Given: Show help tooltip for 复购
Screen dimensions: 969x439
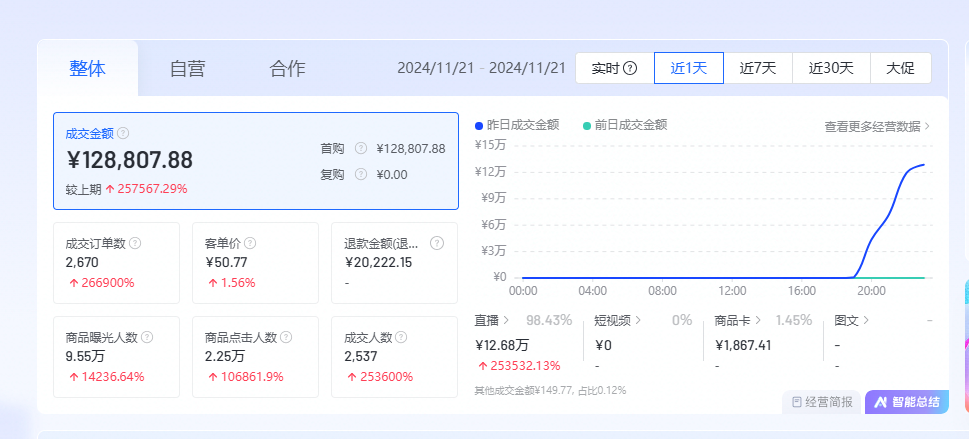Looking at the screenshot, I should (361, 174).
